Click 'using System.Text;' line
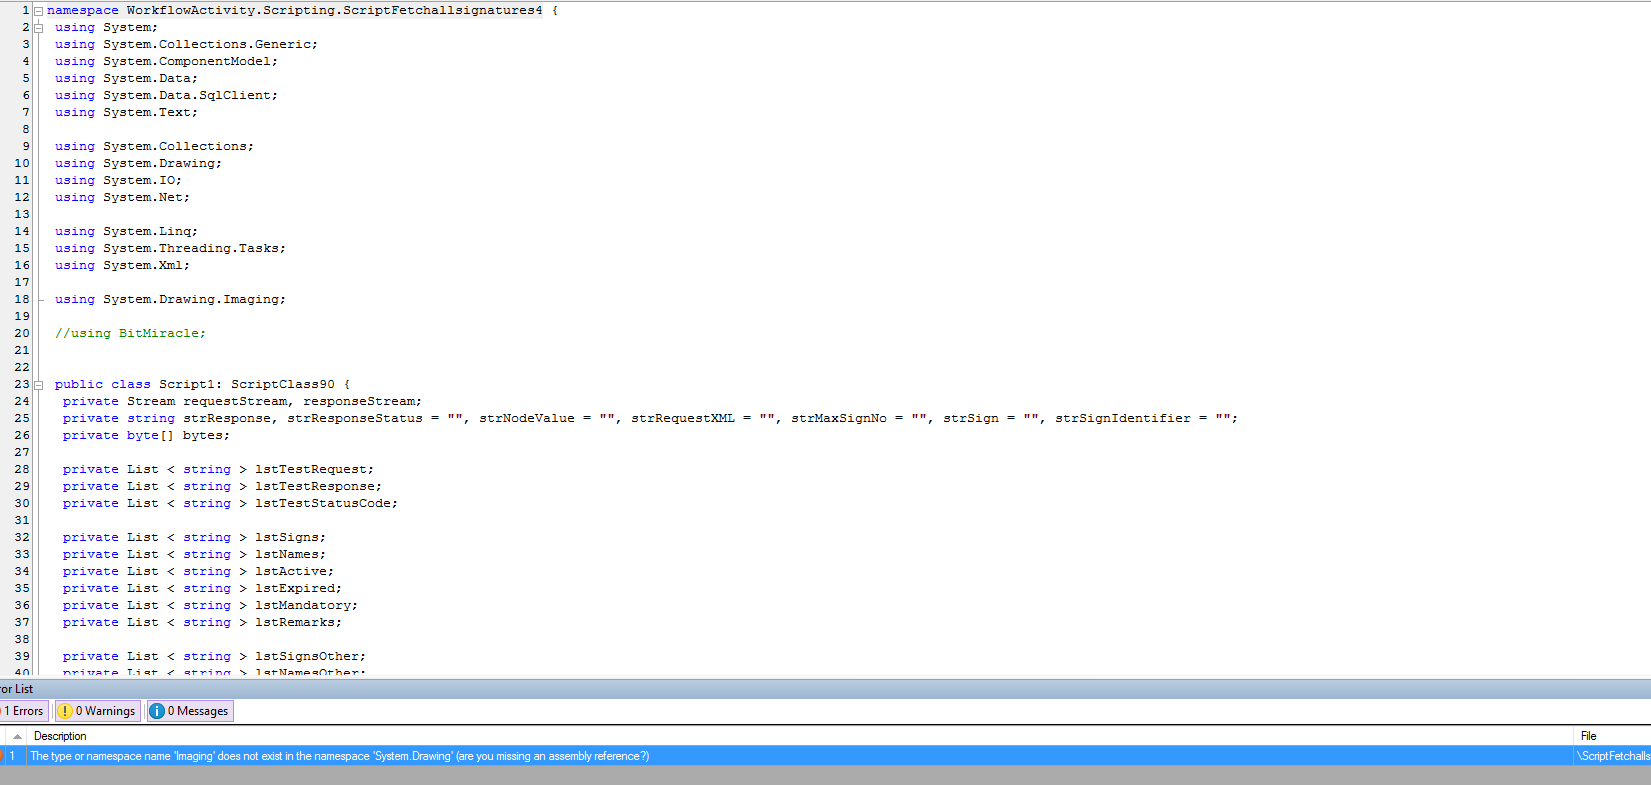 (126, 113)
